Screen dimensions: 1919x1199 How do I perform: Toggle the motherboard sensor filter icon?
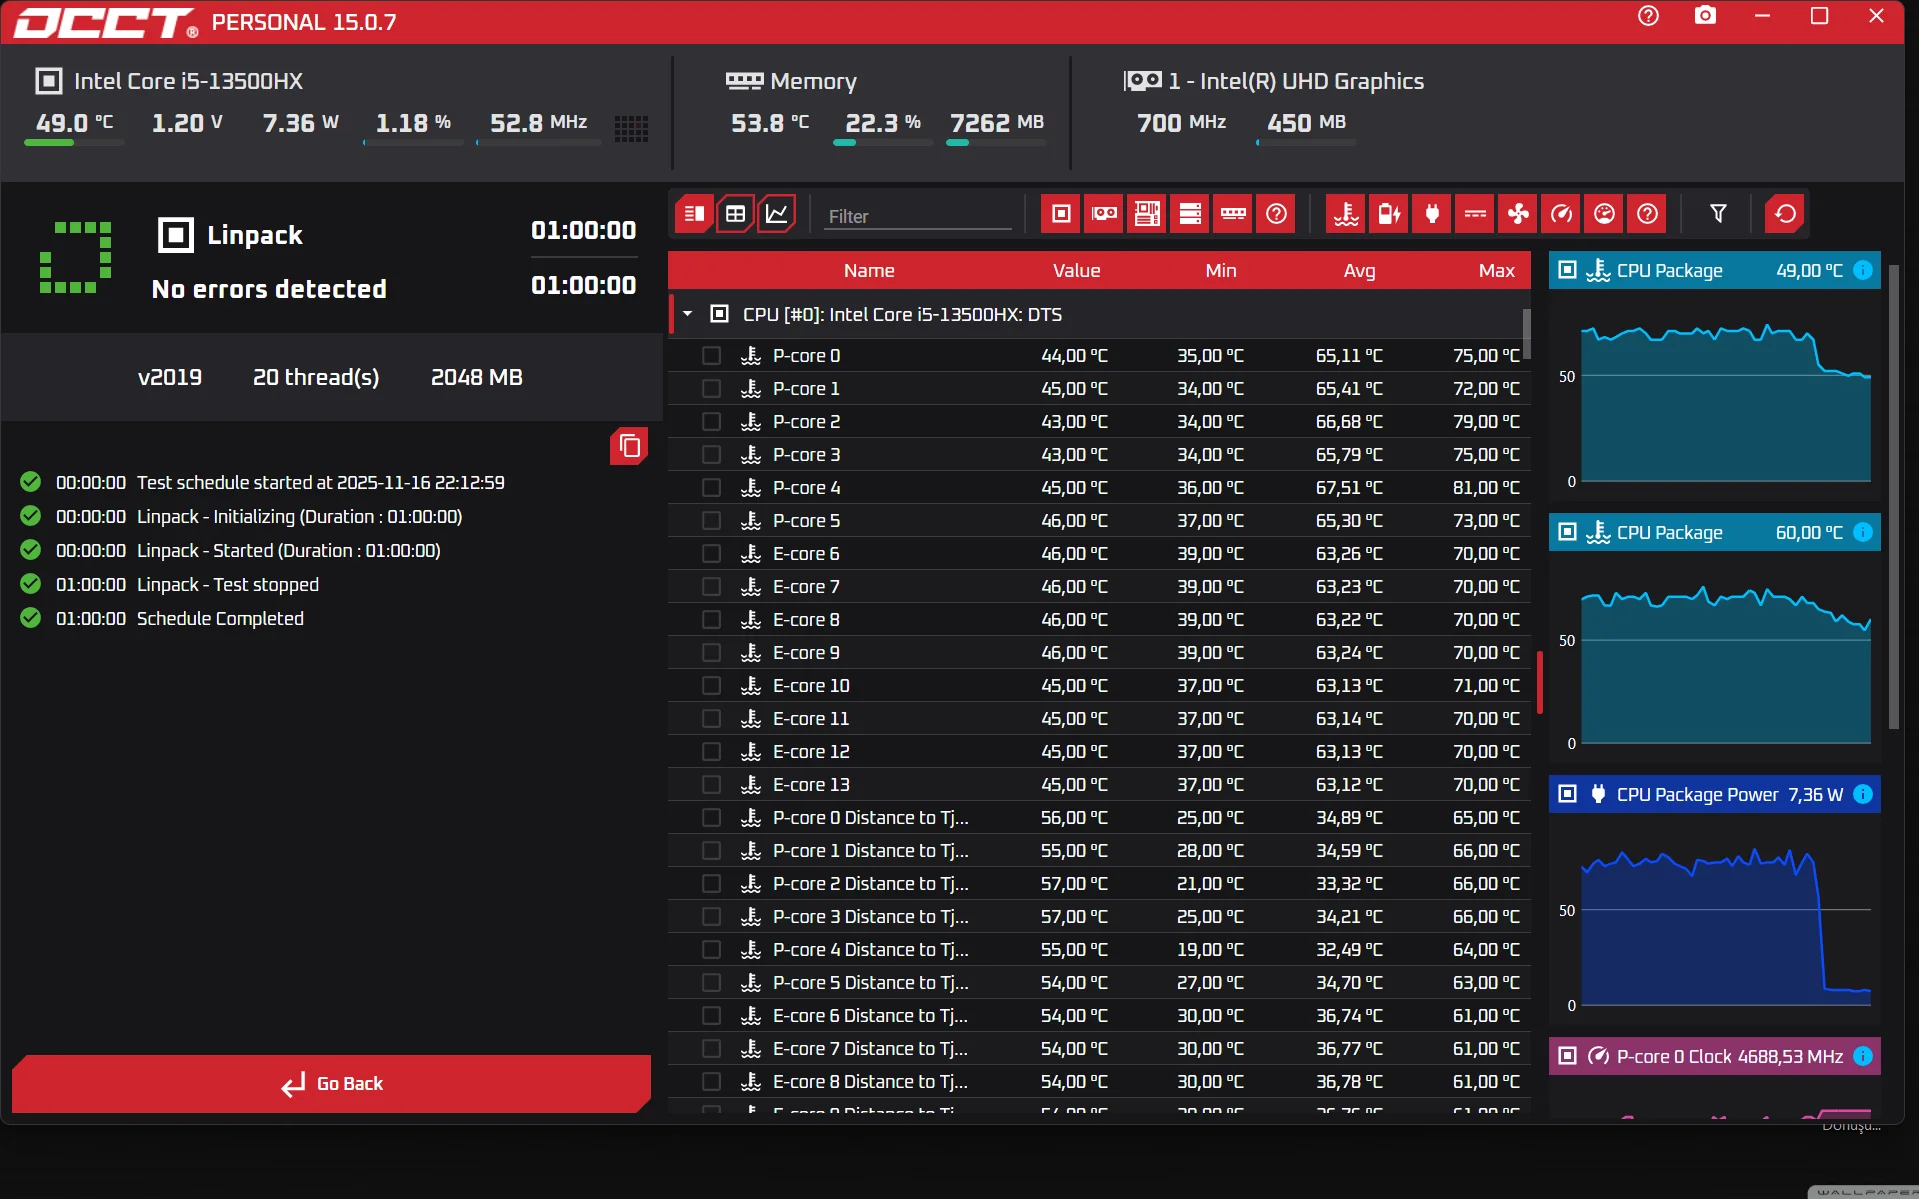click(1147, 214)
